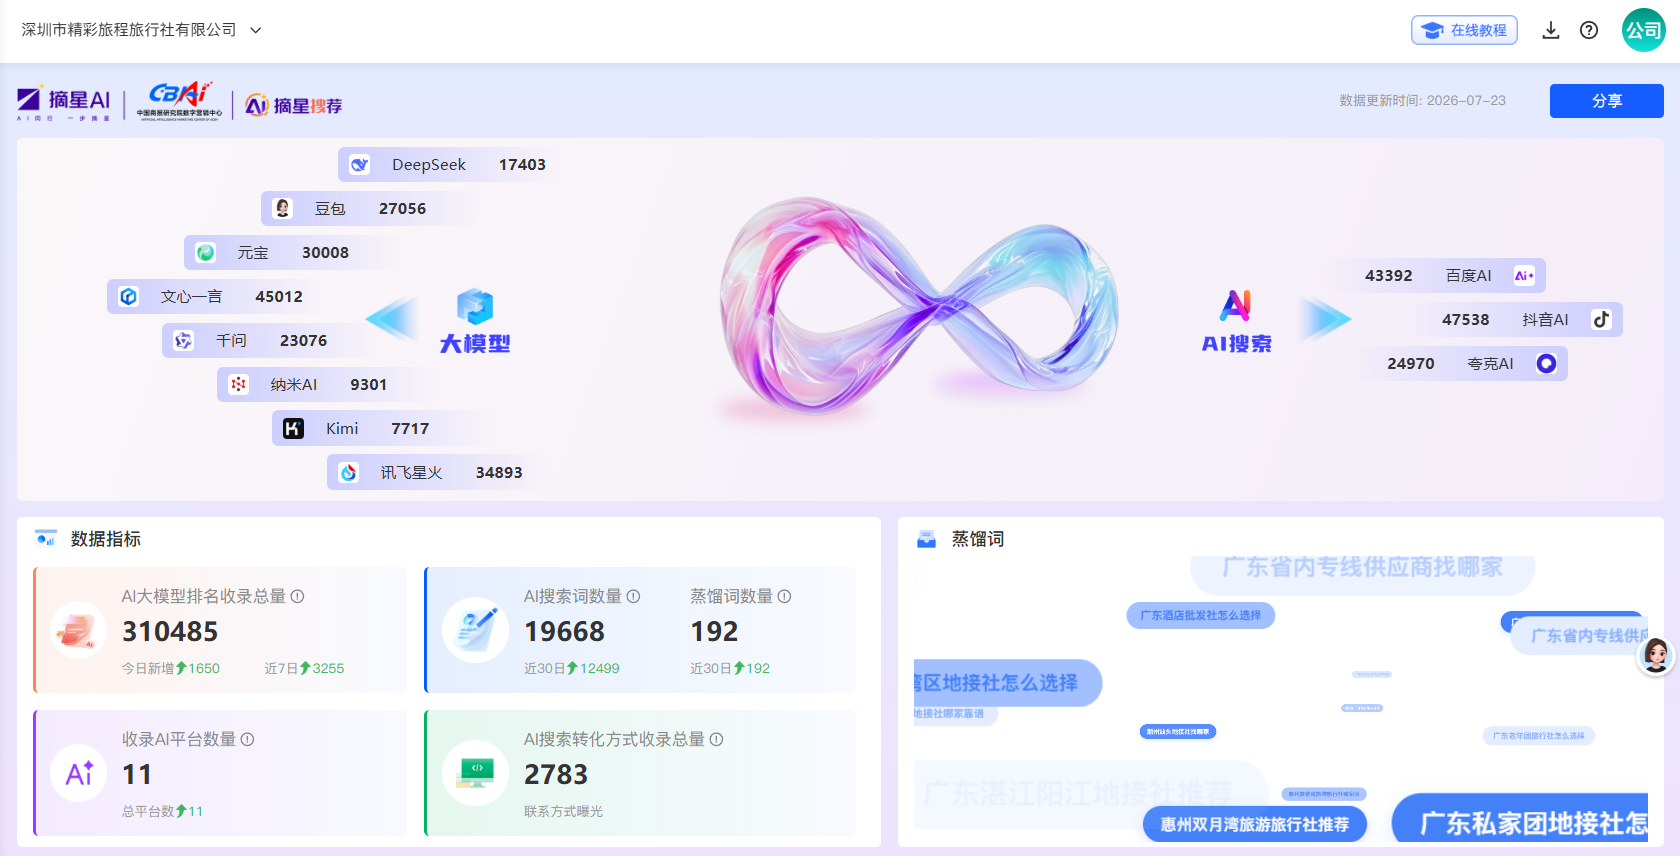This screenshot has height=856, width=1680.
Task: Click the central infinity loop graphic
Action: pos(919,306)
